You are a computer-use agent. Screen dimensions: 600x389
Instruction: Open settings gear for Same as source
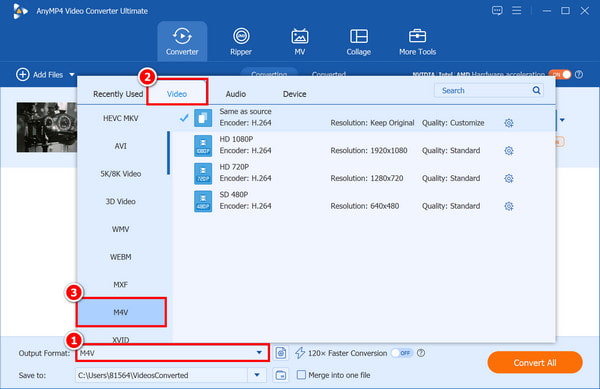coord(509,123)
